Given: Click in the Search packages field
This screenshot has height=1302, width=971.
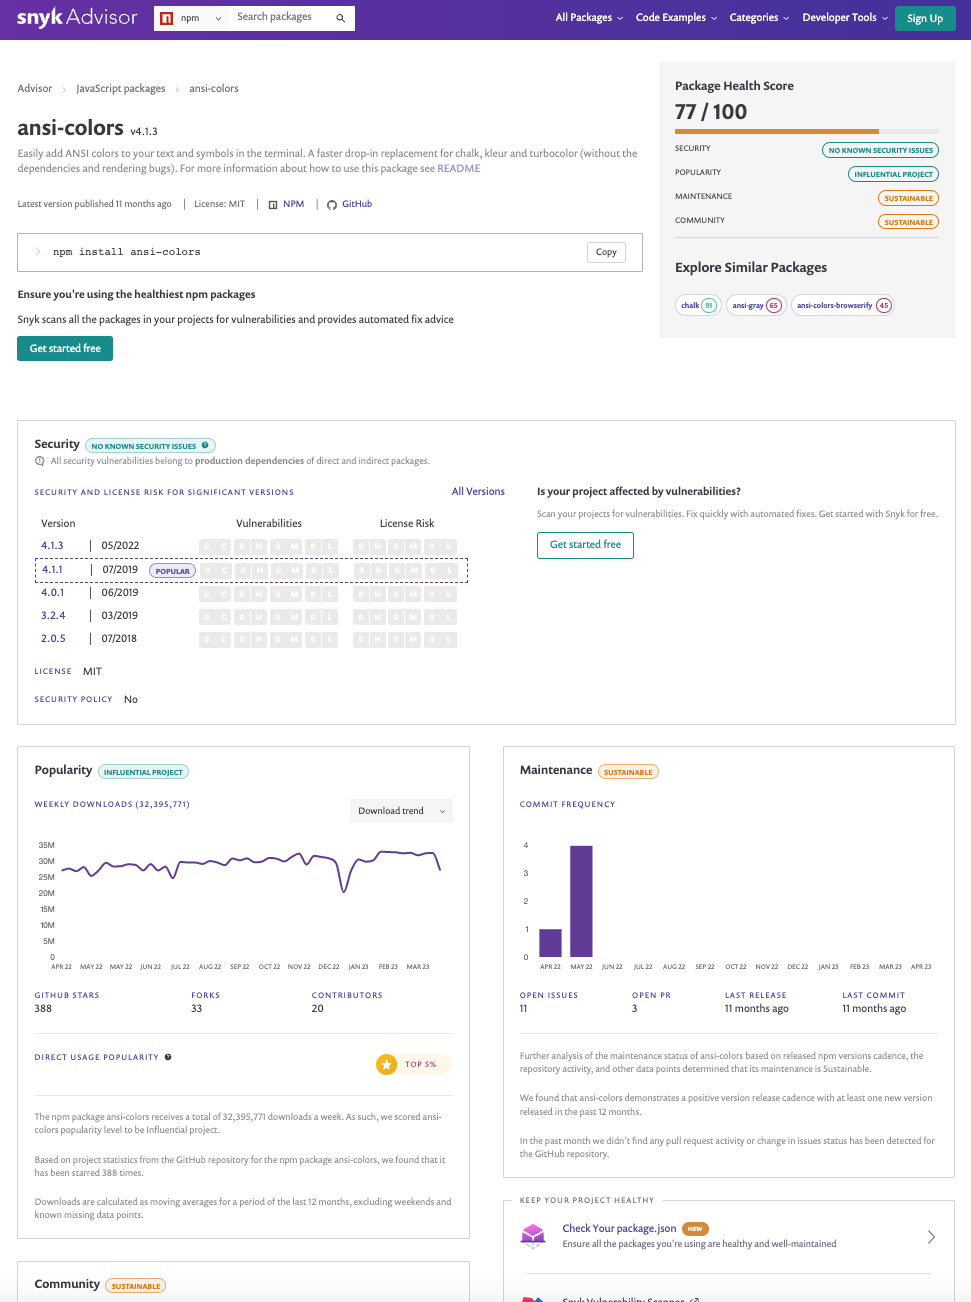Looking at the screenshot, I should click(x=280, y=18).
